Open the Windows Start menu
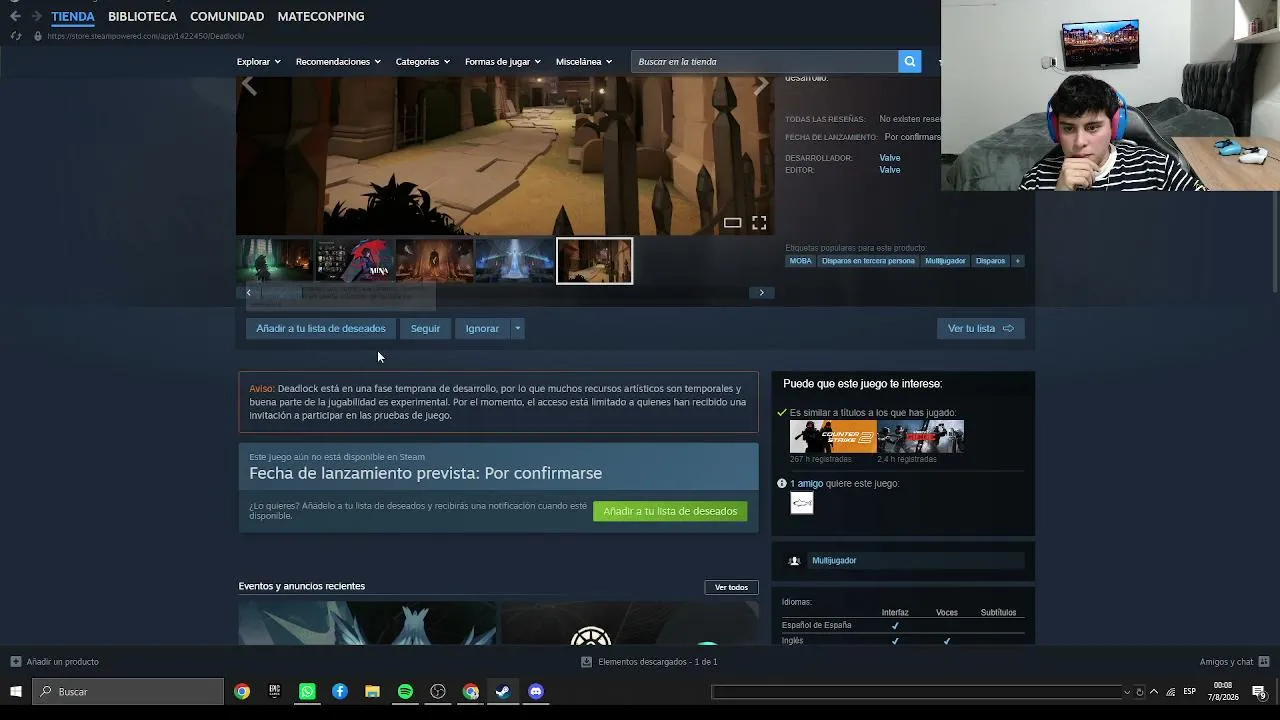The image size is (1280, 720). click(x=16, y=692)
